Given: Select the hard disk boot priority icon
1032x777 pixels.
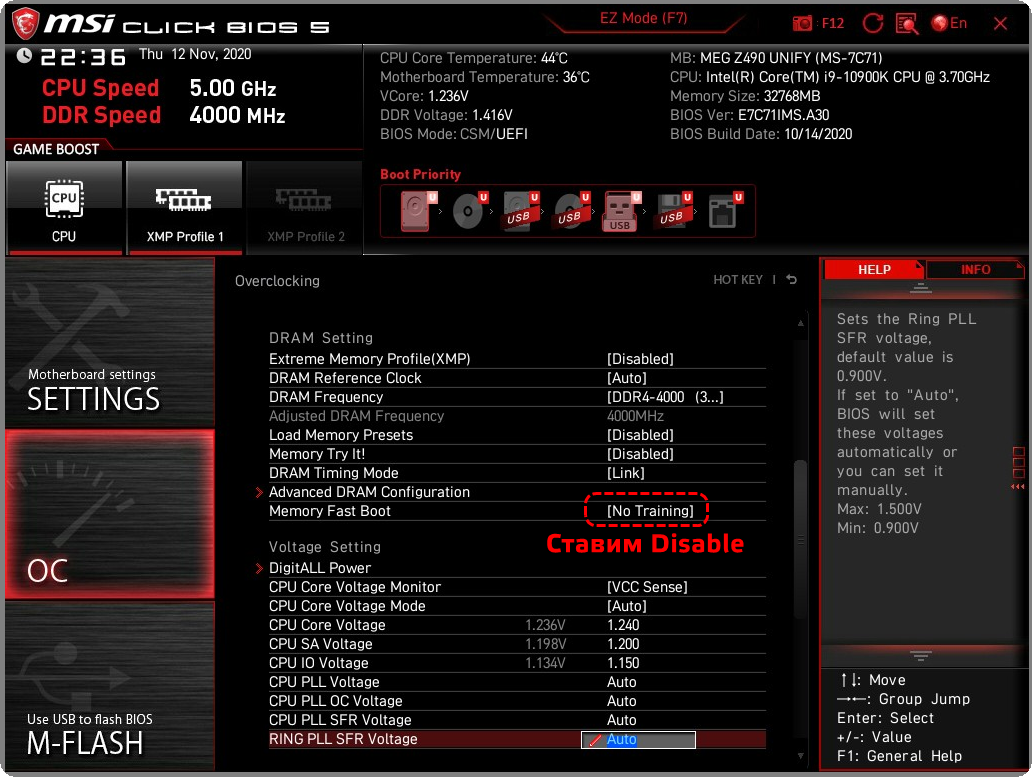Looking at the screenshot, I should (419, 211).
